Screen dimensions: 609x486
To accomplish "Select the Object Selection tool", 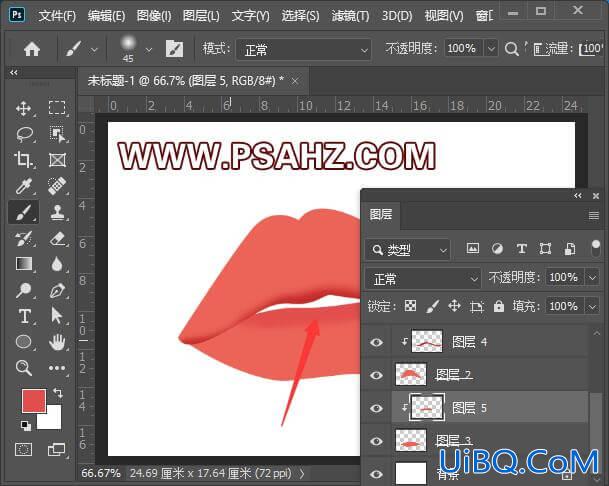I will click(57, 134).
